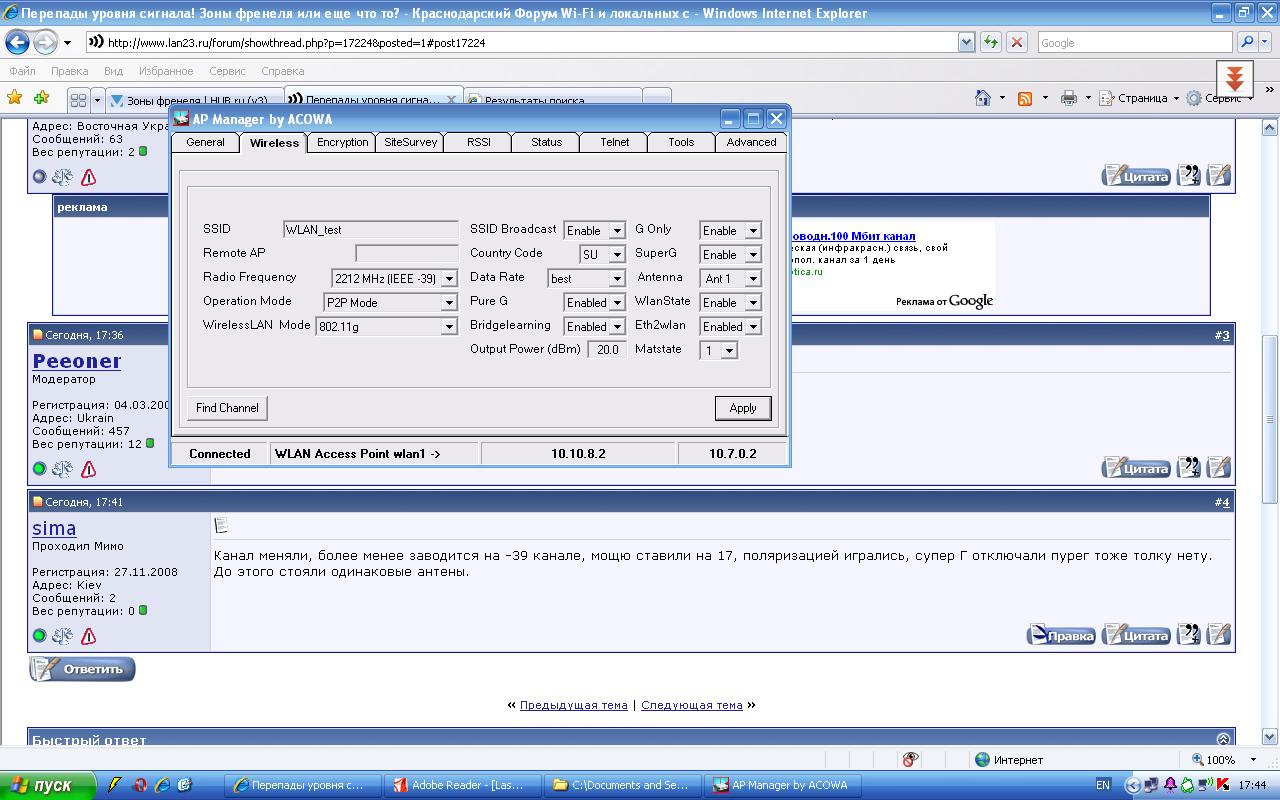Click the orange download arrow icon
Screen dimensions: 1280x800
tap(1235, 79)
